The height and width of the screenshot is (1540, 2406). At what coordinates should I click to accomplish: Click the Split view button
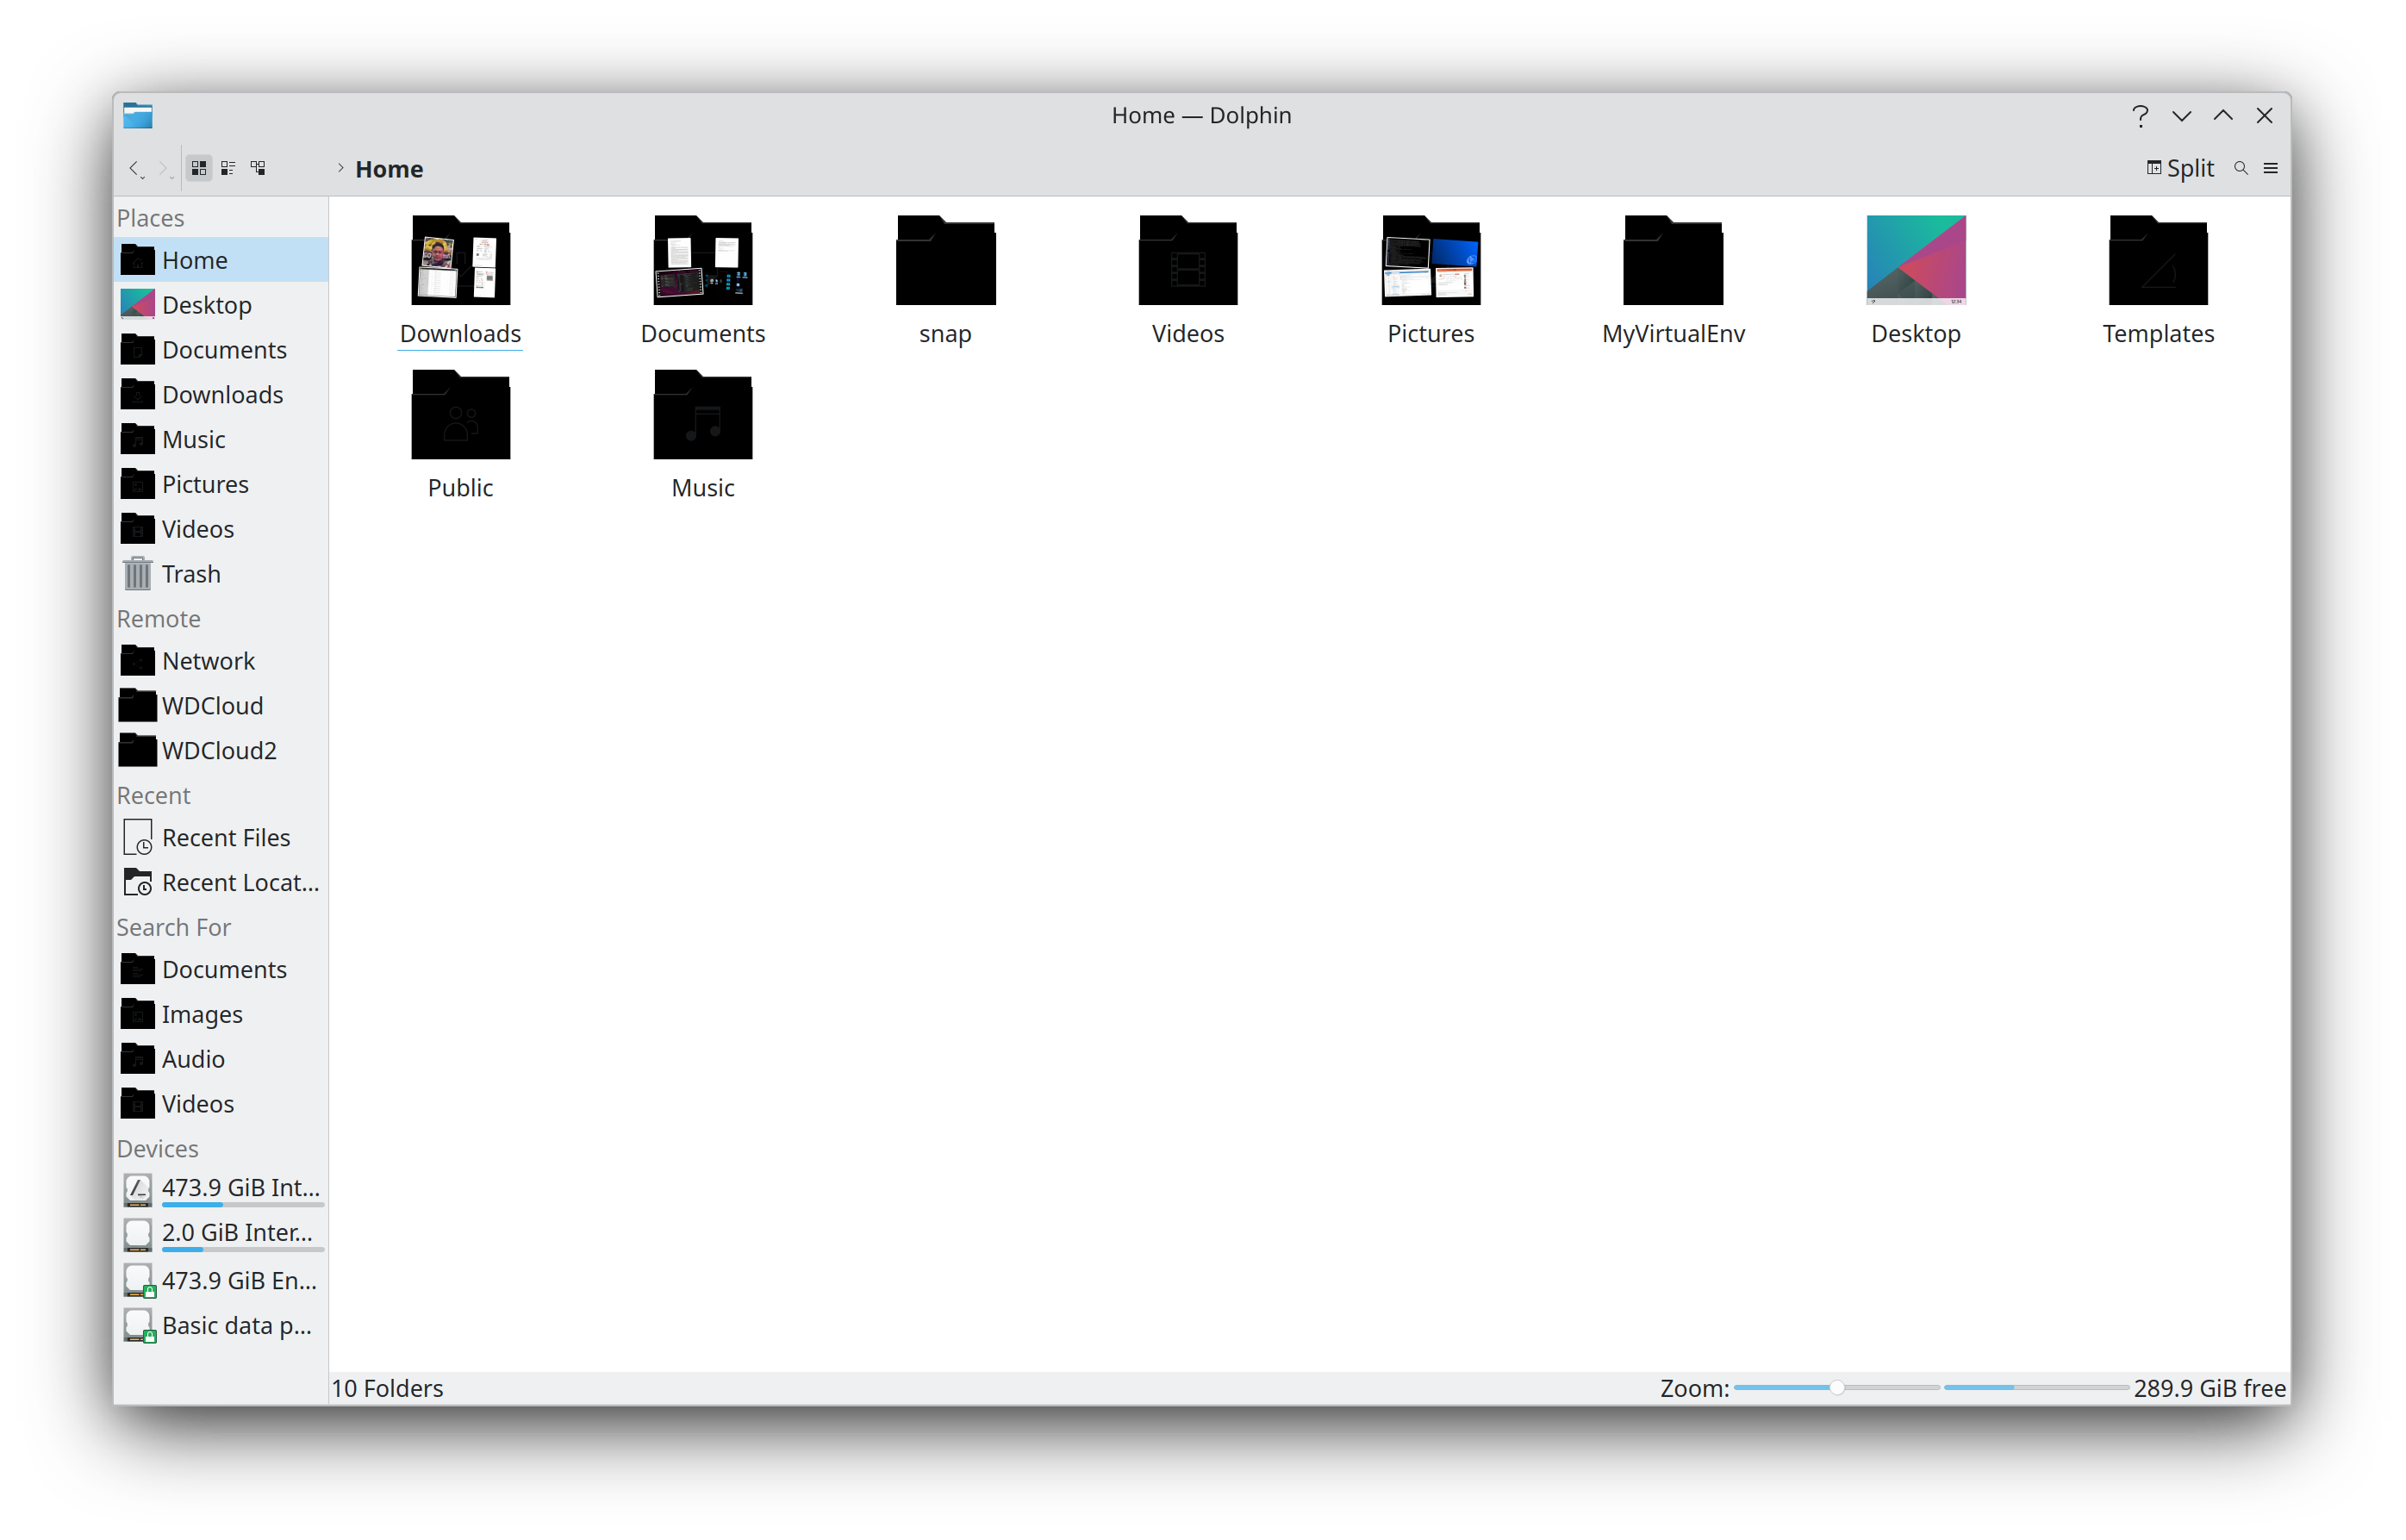[x=2180, y=168]
